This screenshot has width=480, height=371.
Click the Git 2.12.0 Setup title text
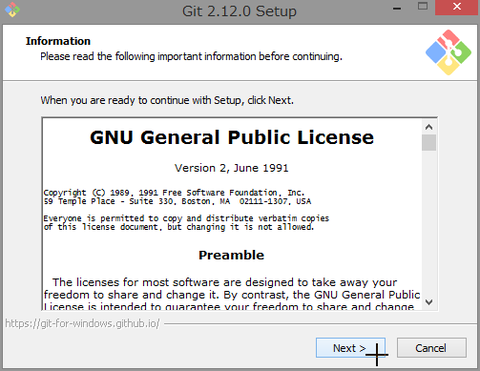(239, 11)
